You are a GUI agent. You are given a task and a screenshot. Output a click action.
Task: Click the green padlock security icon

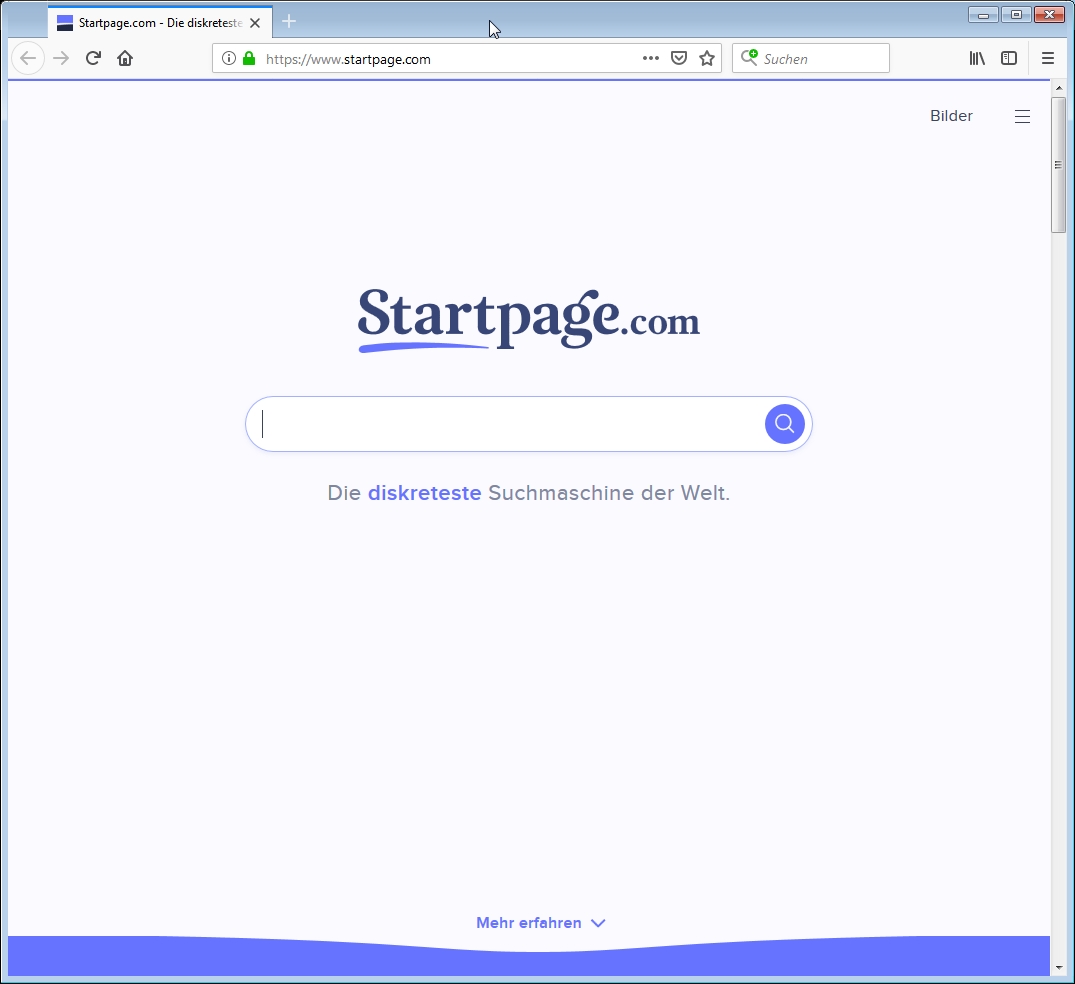point(249,59)
